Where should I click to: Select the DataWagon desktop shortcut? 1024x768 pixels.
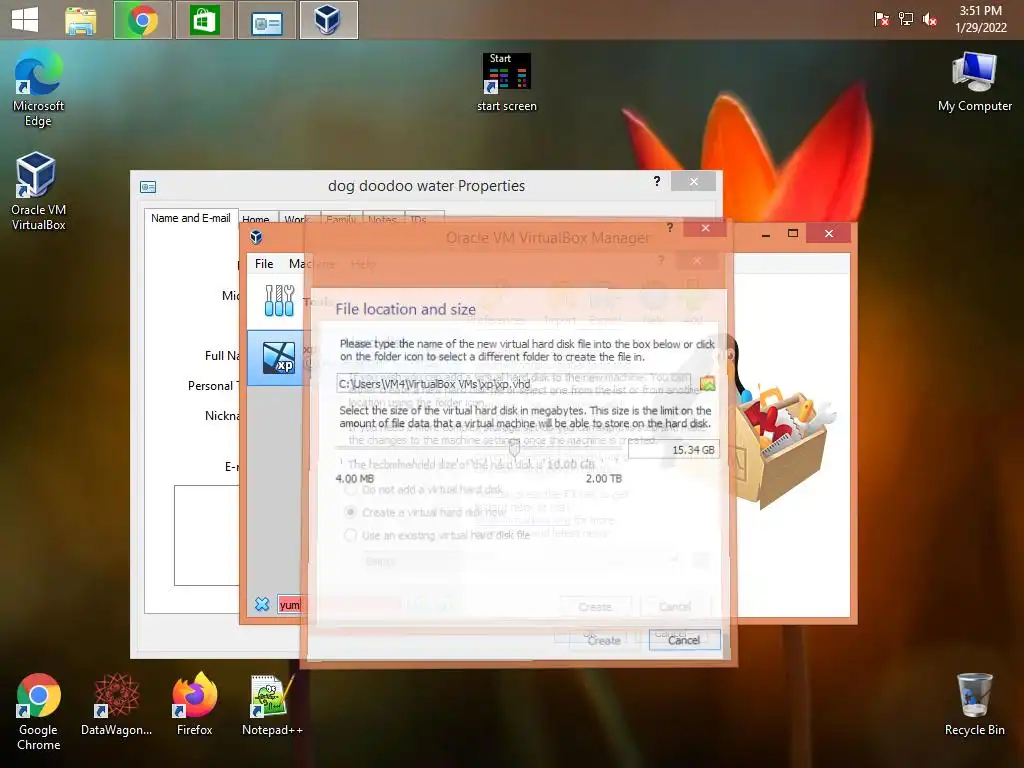click(116, 705)
